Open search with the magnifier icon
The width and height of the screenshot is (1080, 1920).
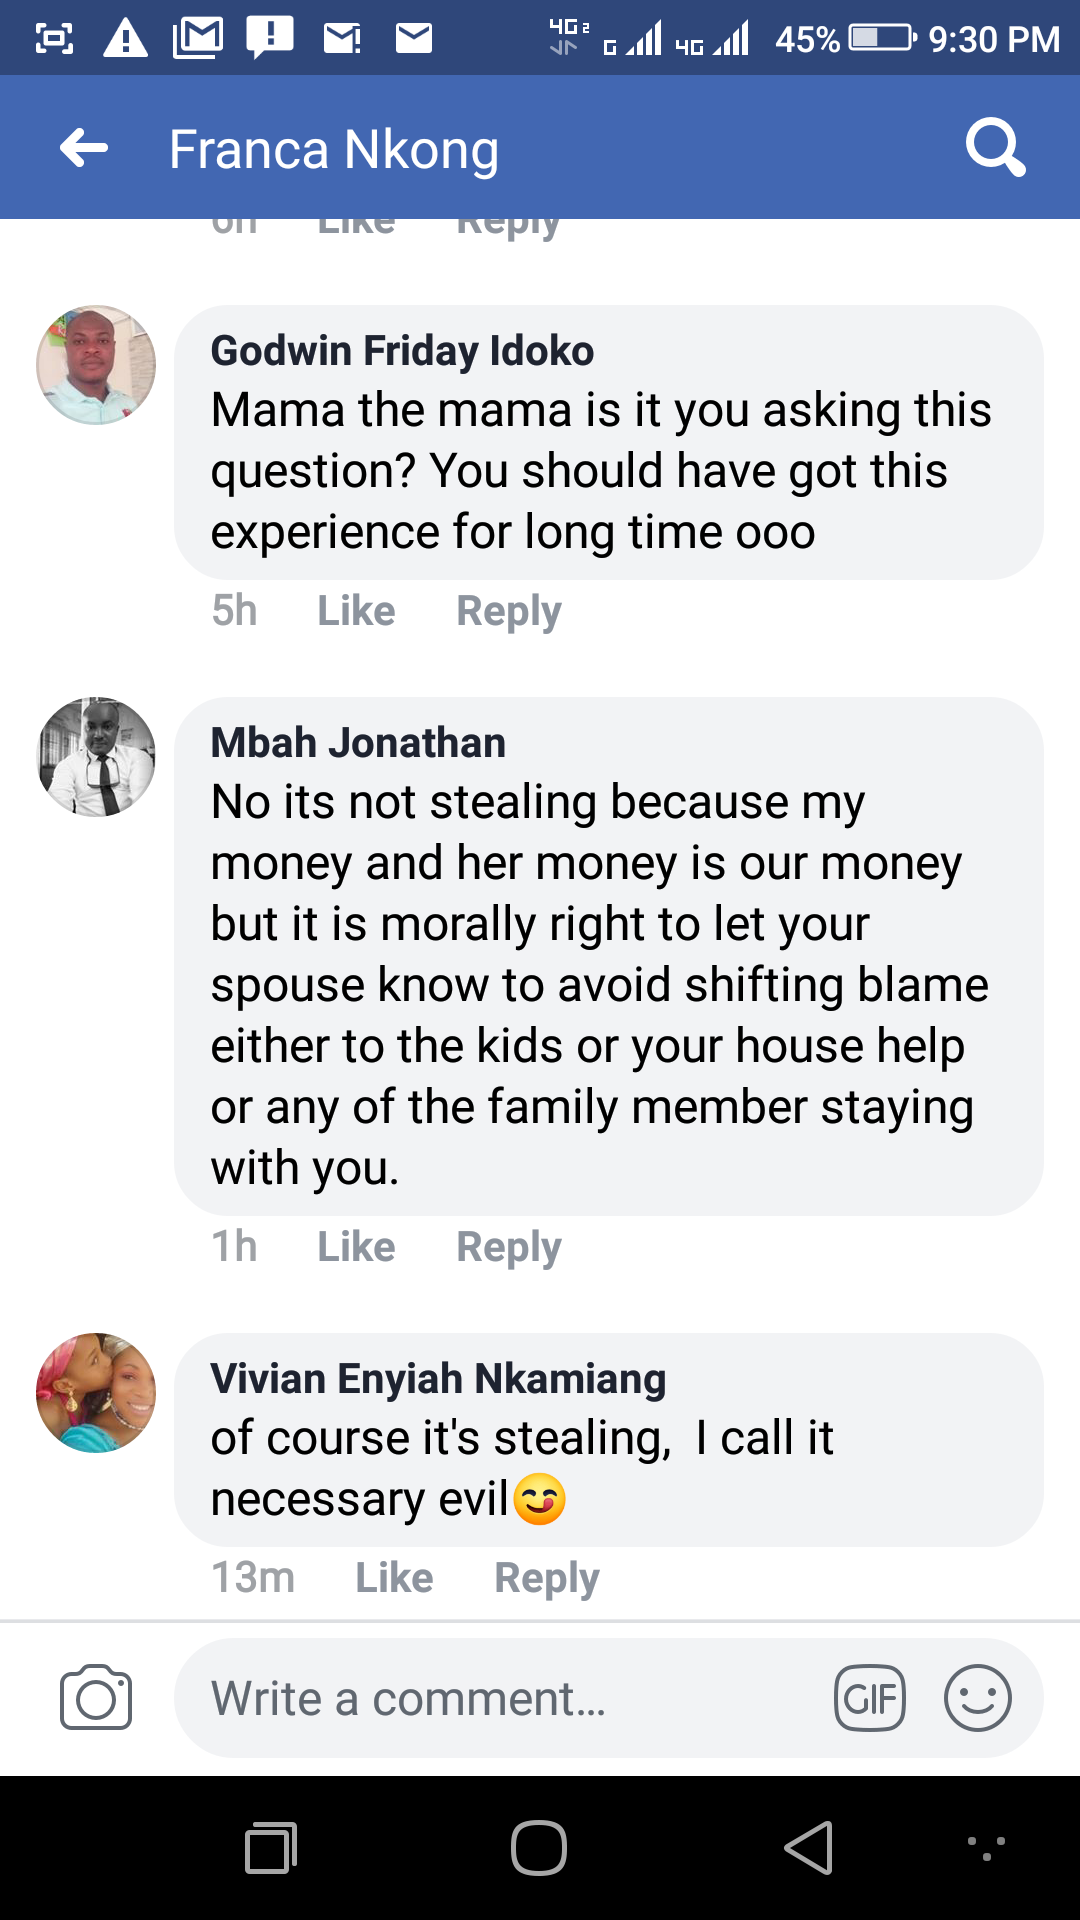click(x=995, y=148)
